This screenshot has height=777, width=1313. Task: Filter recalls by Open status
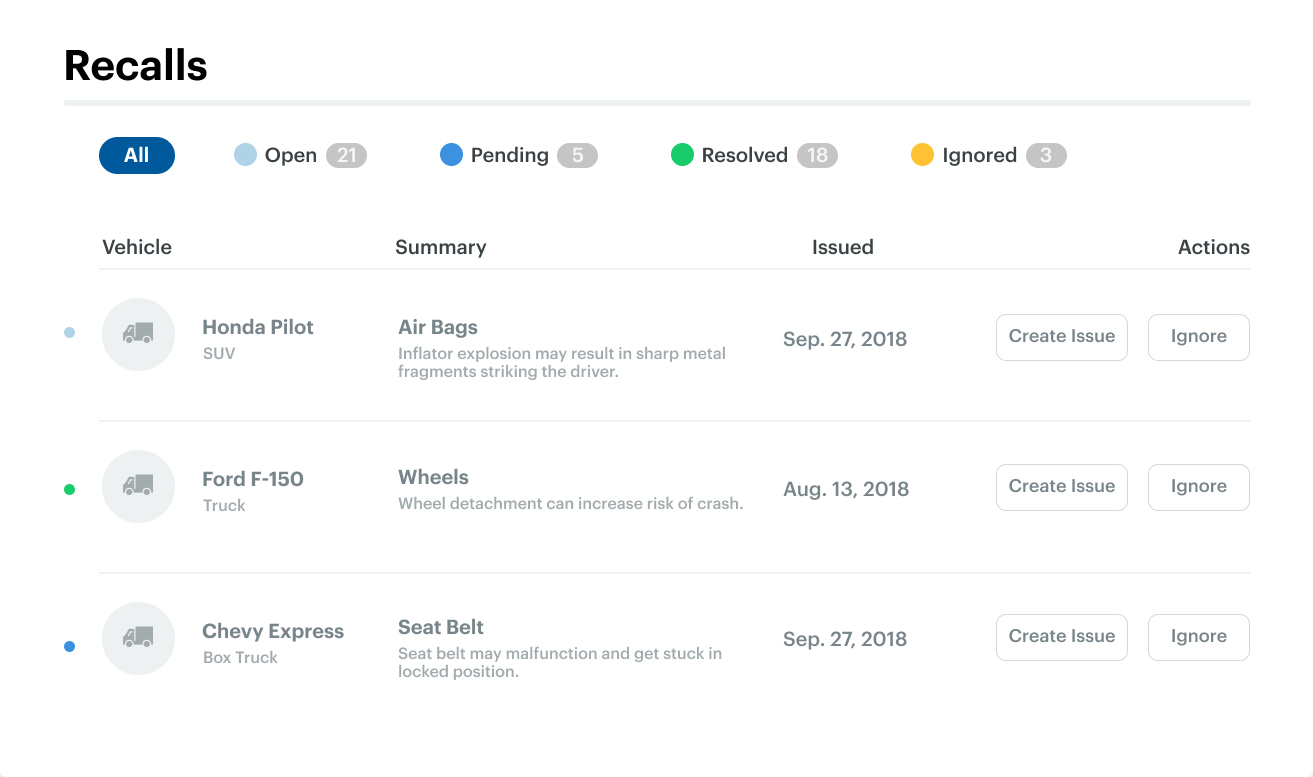[290, 155]
